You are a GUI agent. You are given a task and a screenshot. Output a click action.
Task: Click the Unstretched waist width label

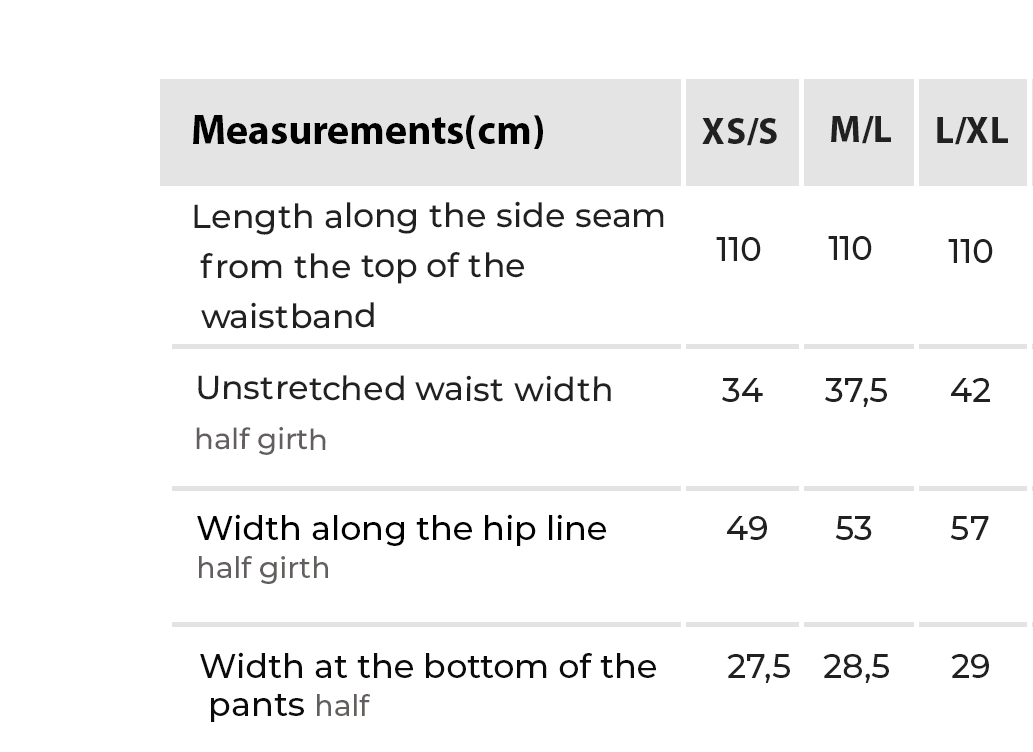[x=404, y=389]
